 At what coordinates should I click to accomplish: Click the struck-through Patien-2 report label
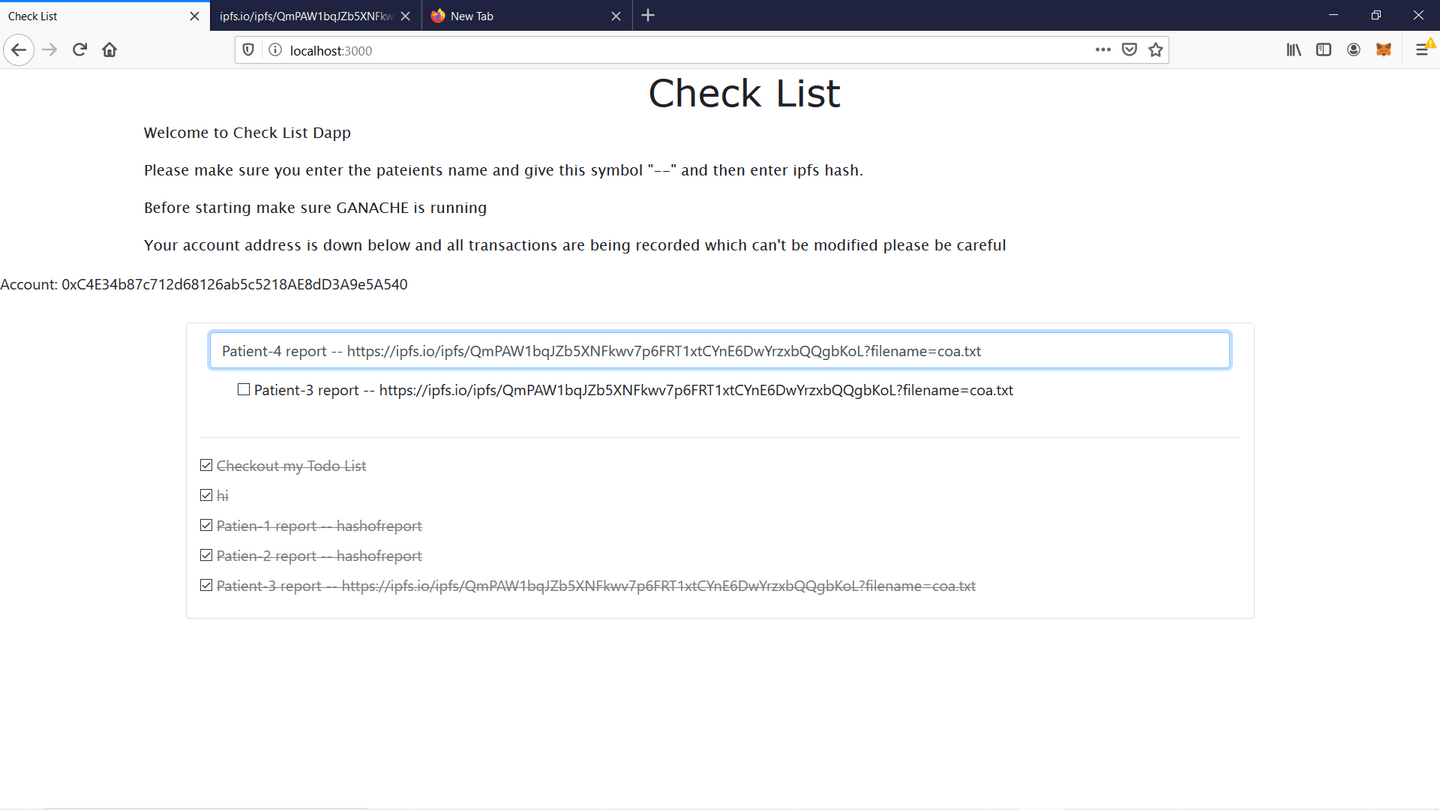(x=319, y=556)
